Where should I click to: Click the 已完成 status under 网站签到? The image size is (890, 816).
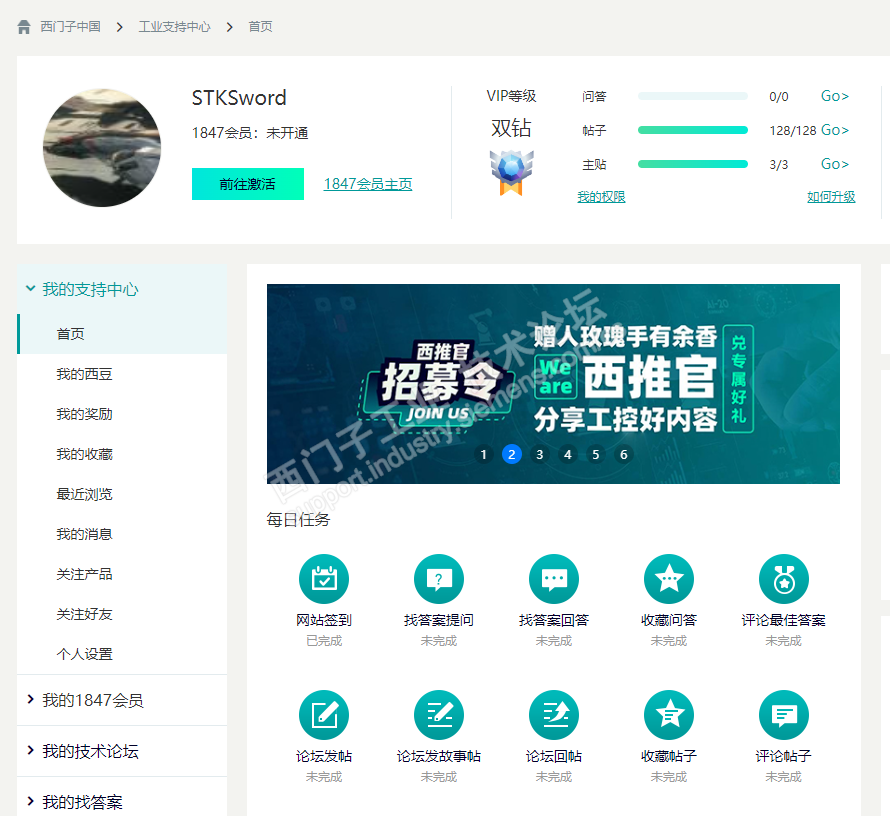tap(324, 641)
